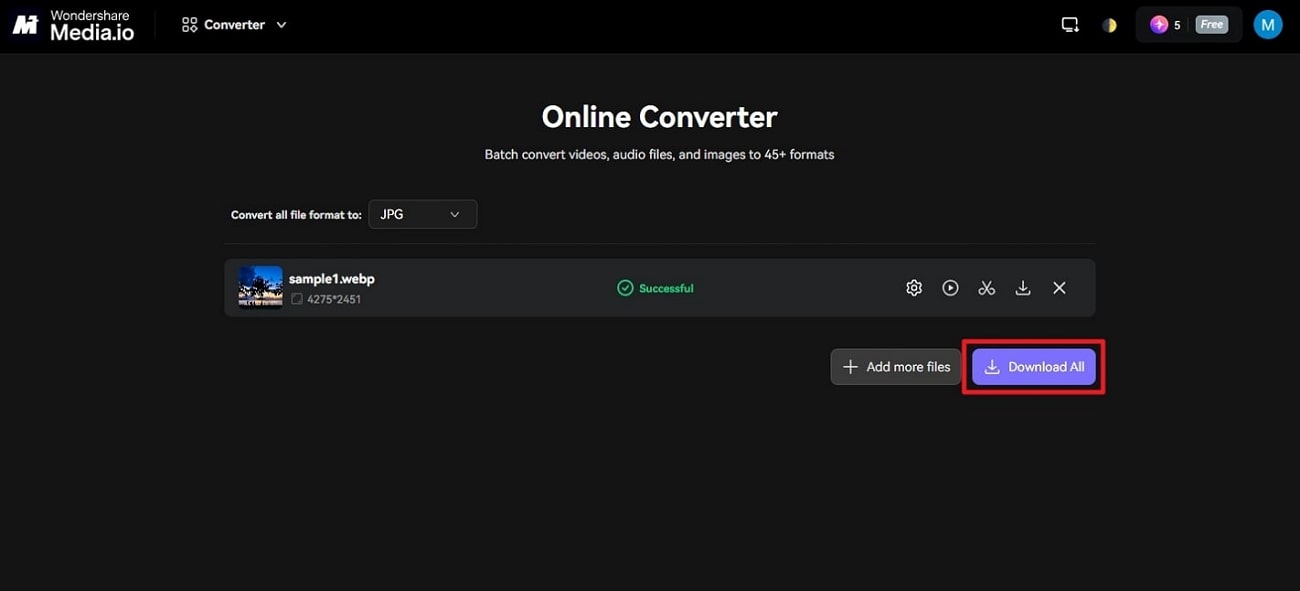Click Add more files button
This screenshot has width=1300, height=591.
pos(896,367)
